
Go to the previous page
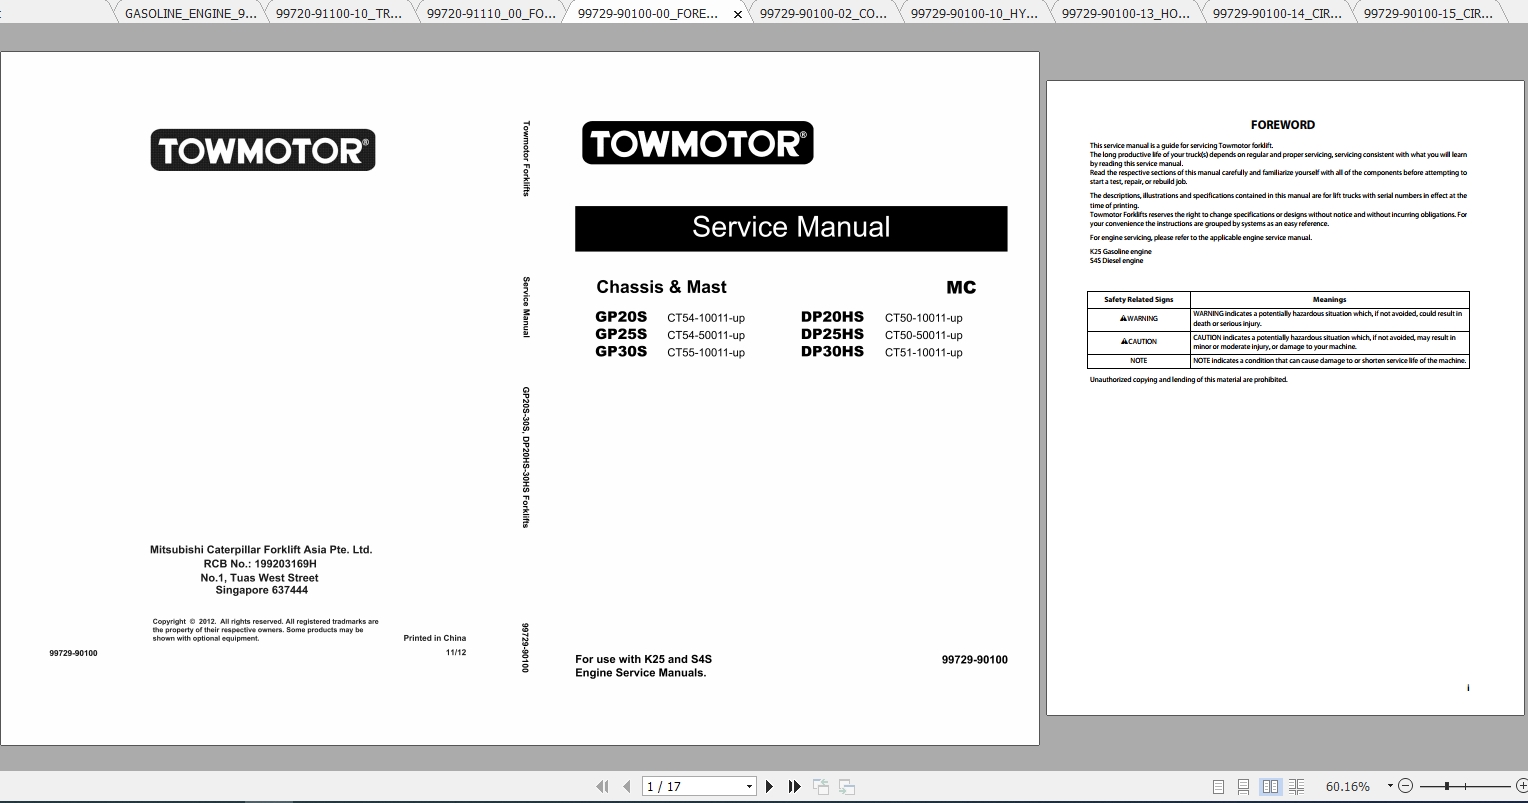(x=626, y=786)
